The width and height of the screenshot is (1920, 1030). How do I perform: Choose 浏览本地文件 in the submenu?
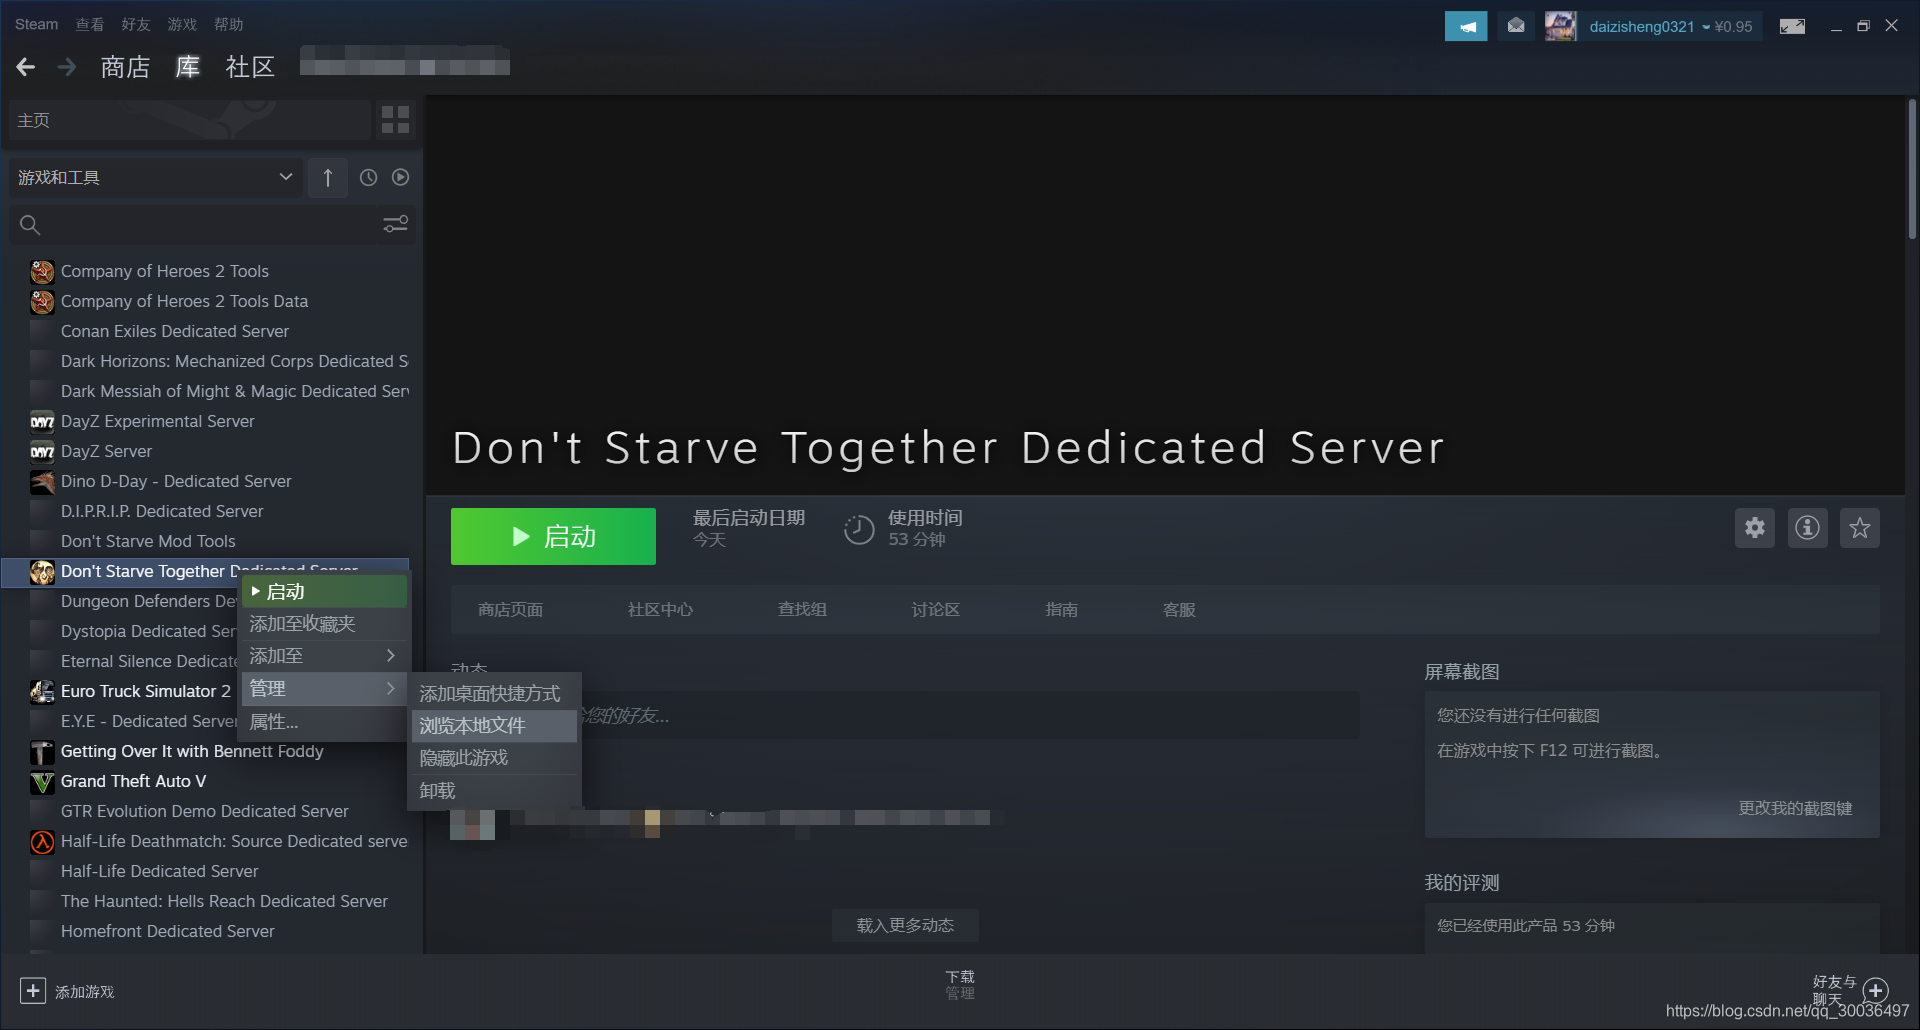click(494, 726)
